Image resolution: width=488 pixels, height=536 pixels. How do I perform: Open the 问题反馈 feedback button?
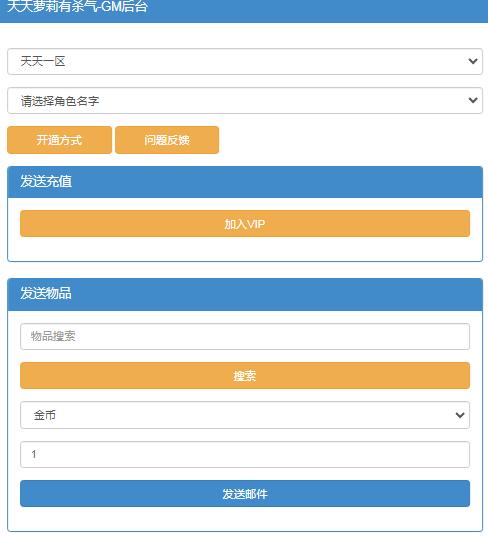coord(167,140)
